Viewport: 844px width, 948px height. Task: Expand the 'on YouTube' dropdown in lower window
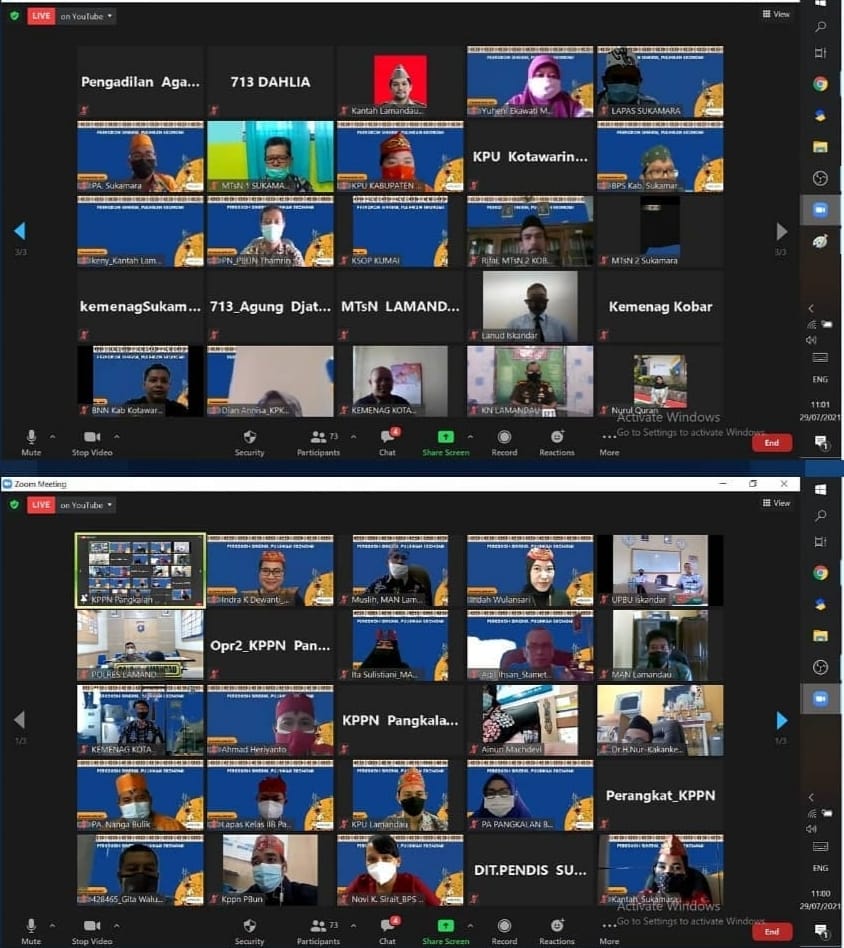(x=87, y=505)
